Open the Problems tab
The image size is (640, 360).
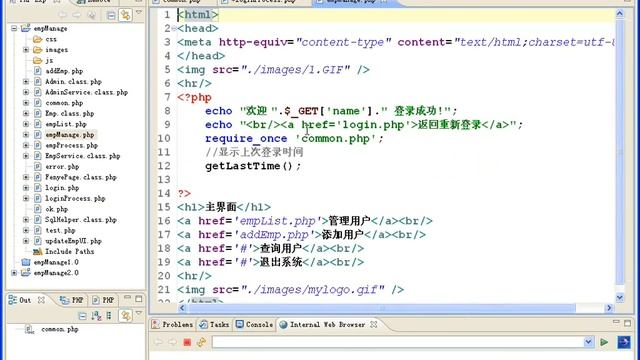172,324
